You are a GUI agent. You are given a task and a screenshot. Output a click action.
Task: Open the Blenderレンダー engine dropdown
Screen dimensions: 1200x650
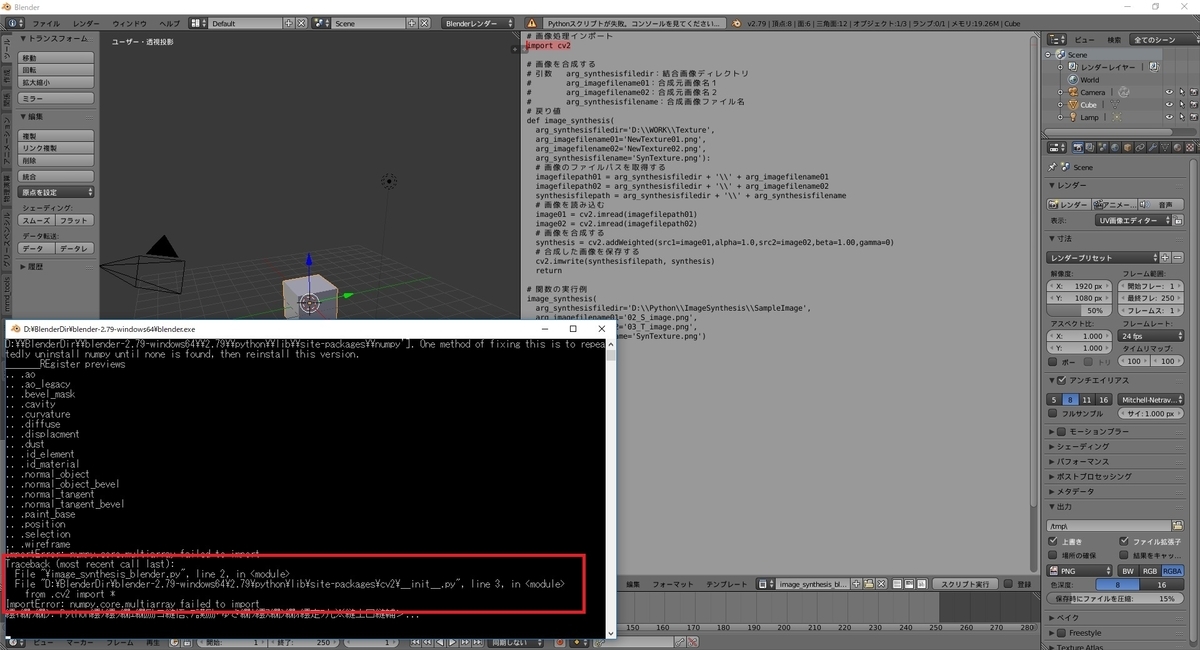(x=478, y=22)
